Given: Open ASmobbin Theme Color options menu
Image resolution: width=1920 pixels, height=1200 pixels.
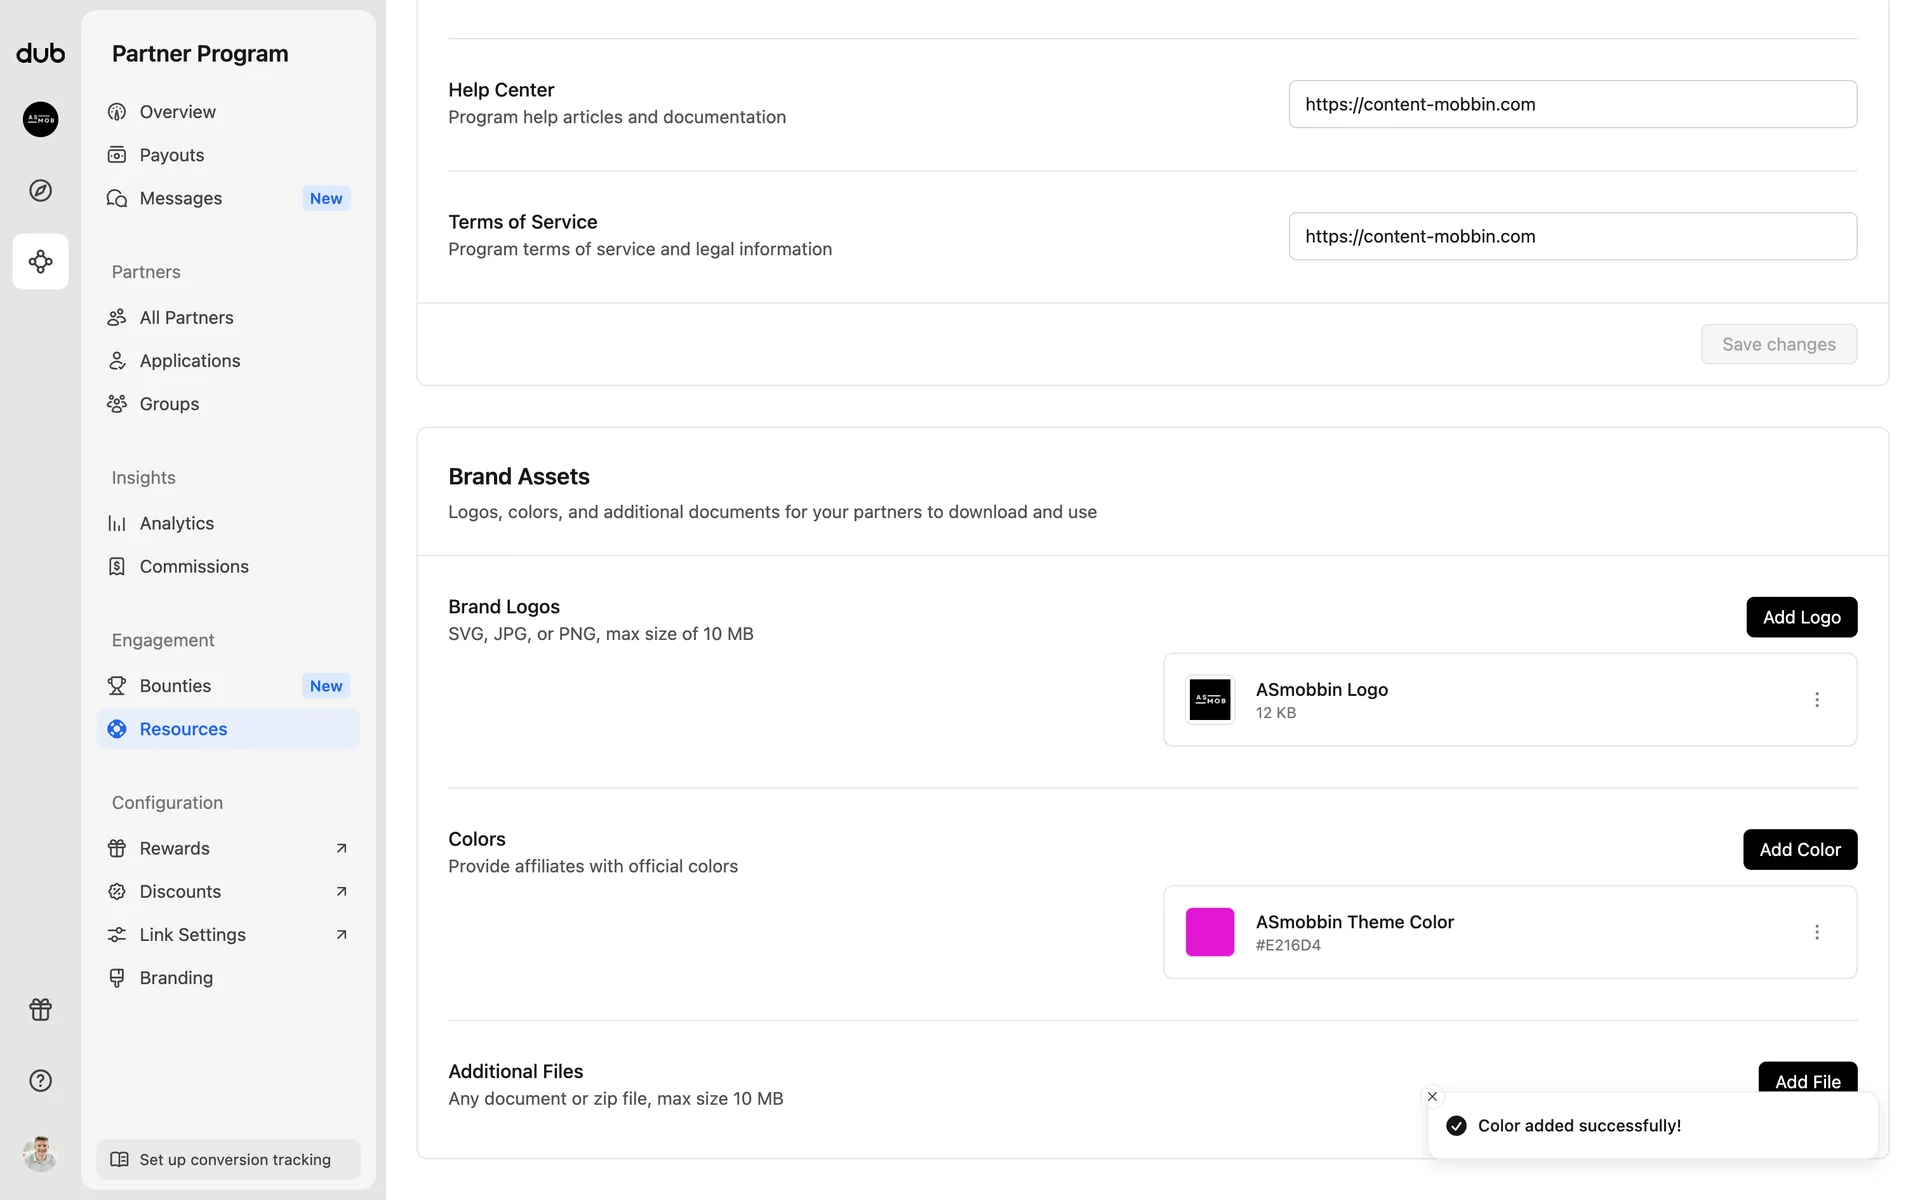Looking at the screenshot, I should click(1816, 932).
